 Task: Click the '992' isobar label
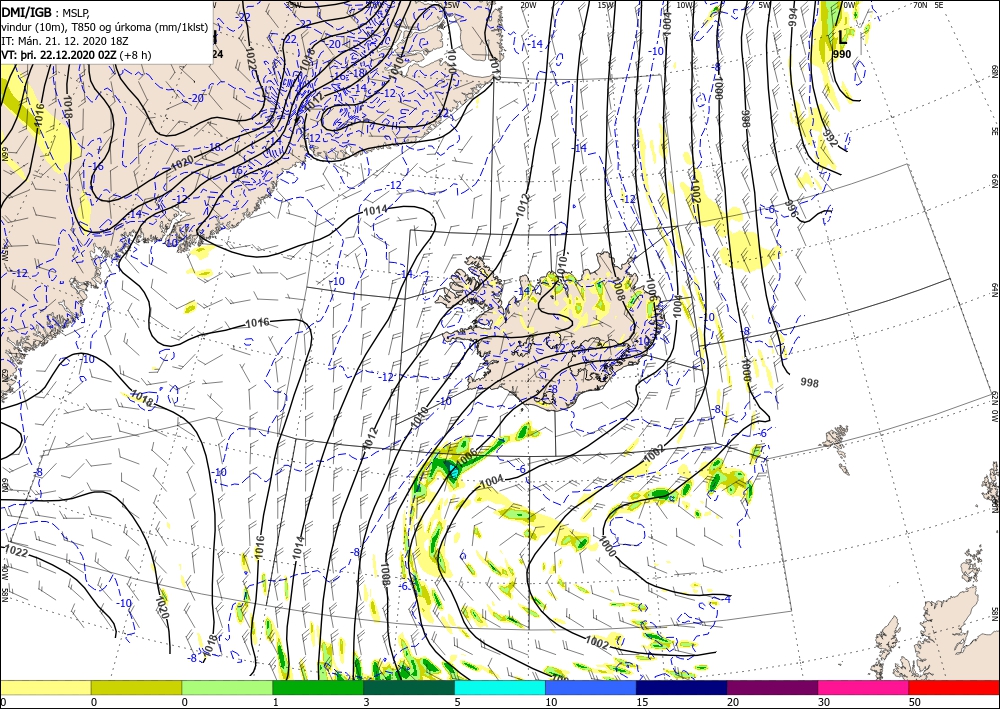[830, 138]
